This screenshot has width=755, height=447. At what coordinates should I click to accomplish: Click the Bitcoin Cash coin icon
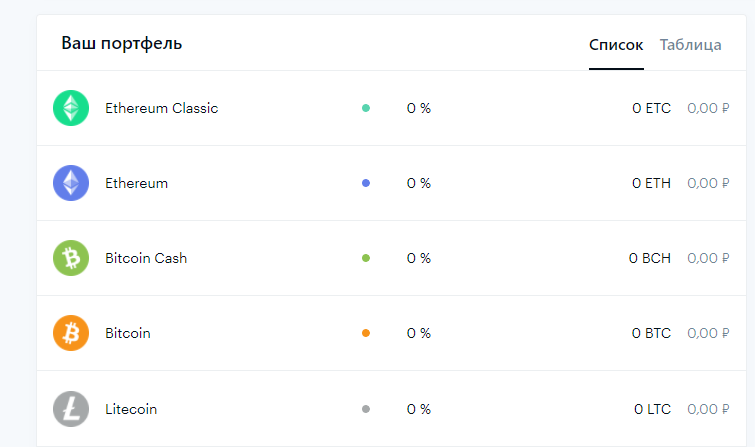pos(71,258)
